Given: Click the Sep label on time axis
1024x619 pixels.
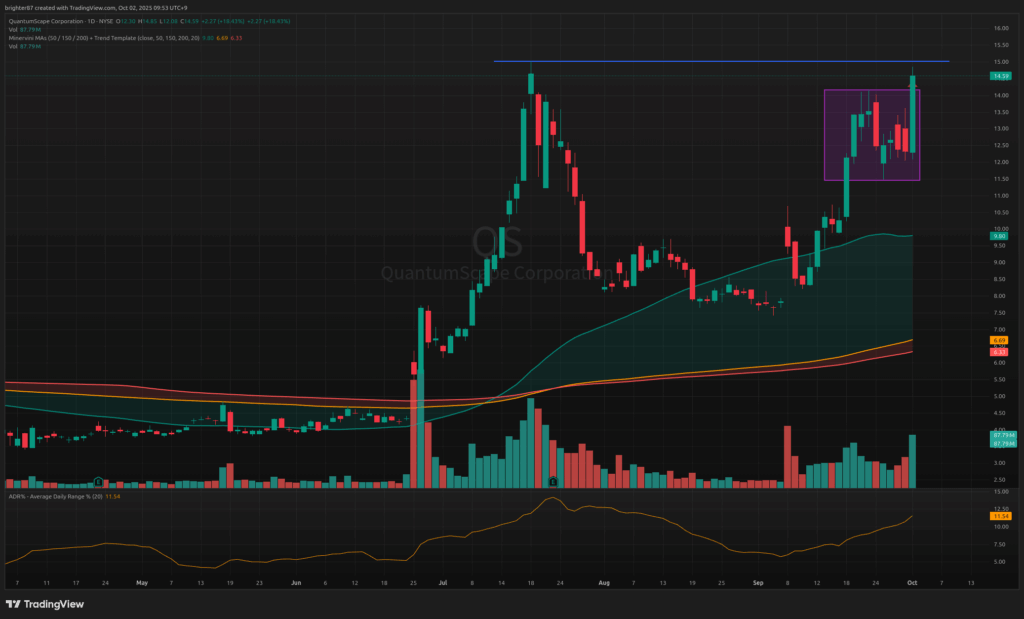Looking at the screenshot, I should click(759, 581).
